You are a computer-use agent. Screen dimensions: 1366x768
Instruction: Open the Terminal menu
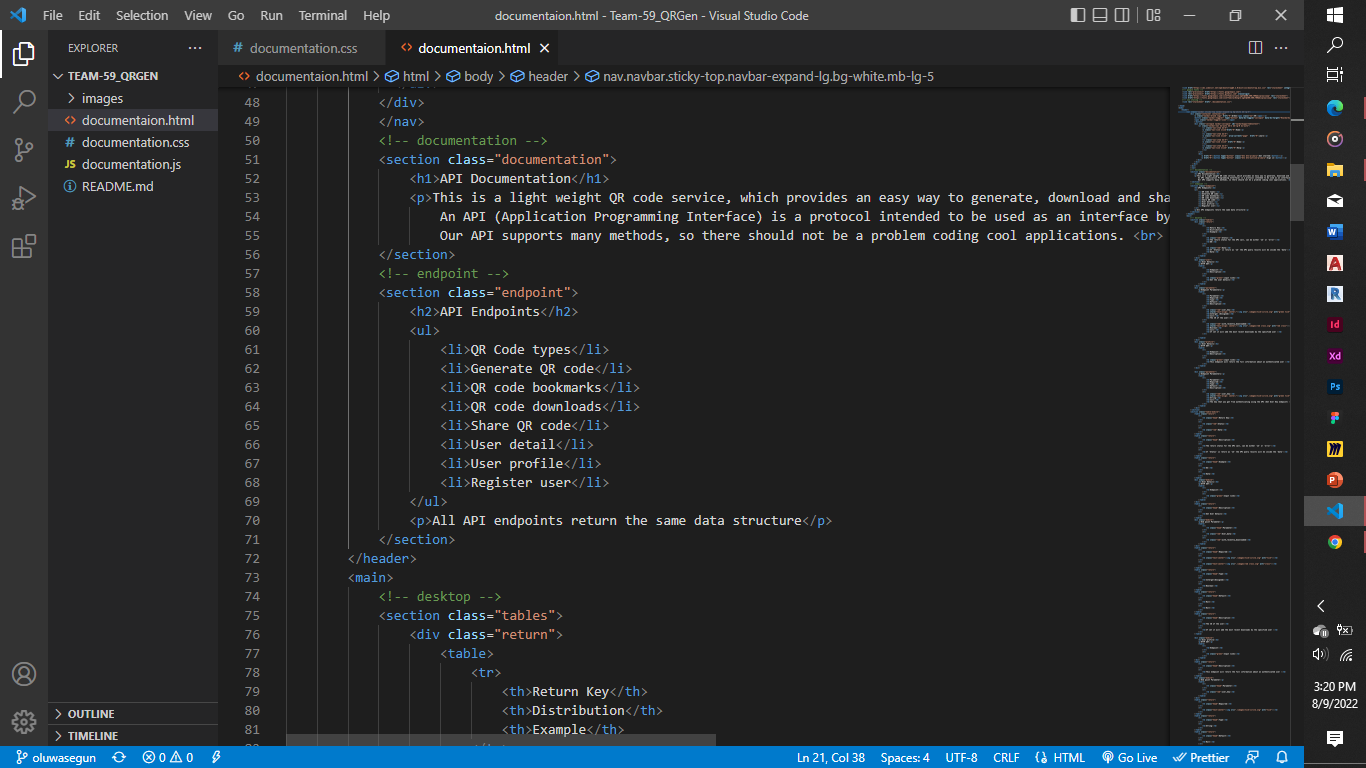point(322,15)
